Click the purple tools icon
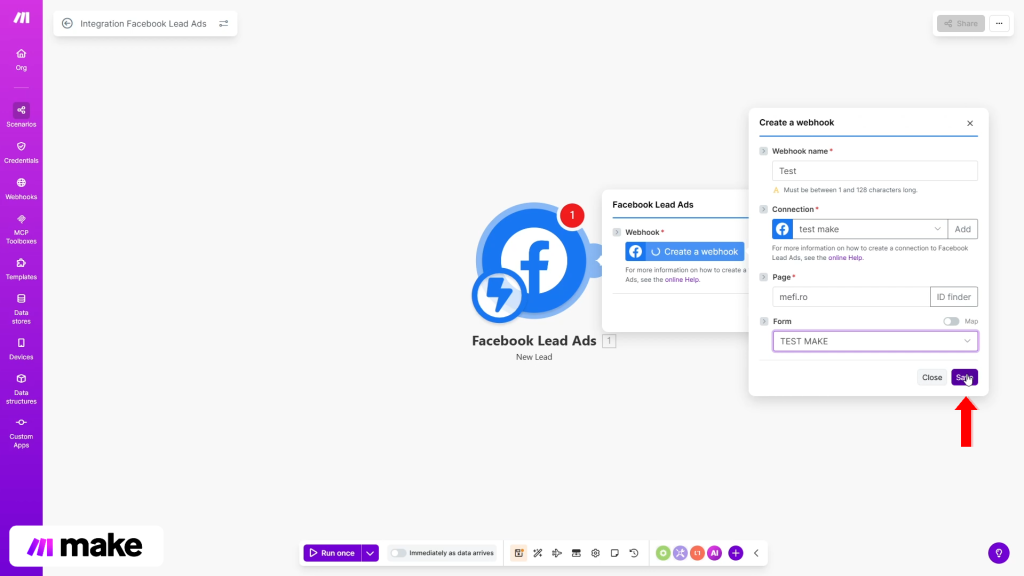1024x576 pixels. [x=680, y=553]
